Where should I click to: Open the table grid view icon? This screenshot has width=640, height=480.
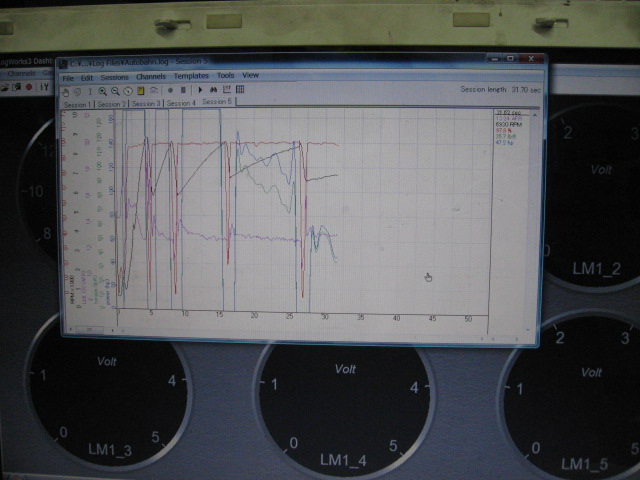240,89
